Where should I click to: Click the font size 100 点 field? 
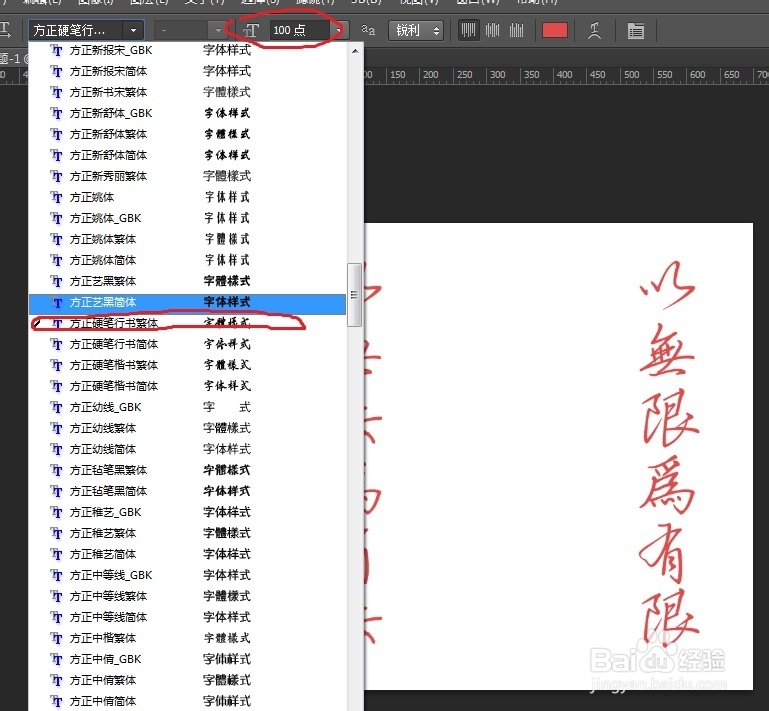299,30
